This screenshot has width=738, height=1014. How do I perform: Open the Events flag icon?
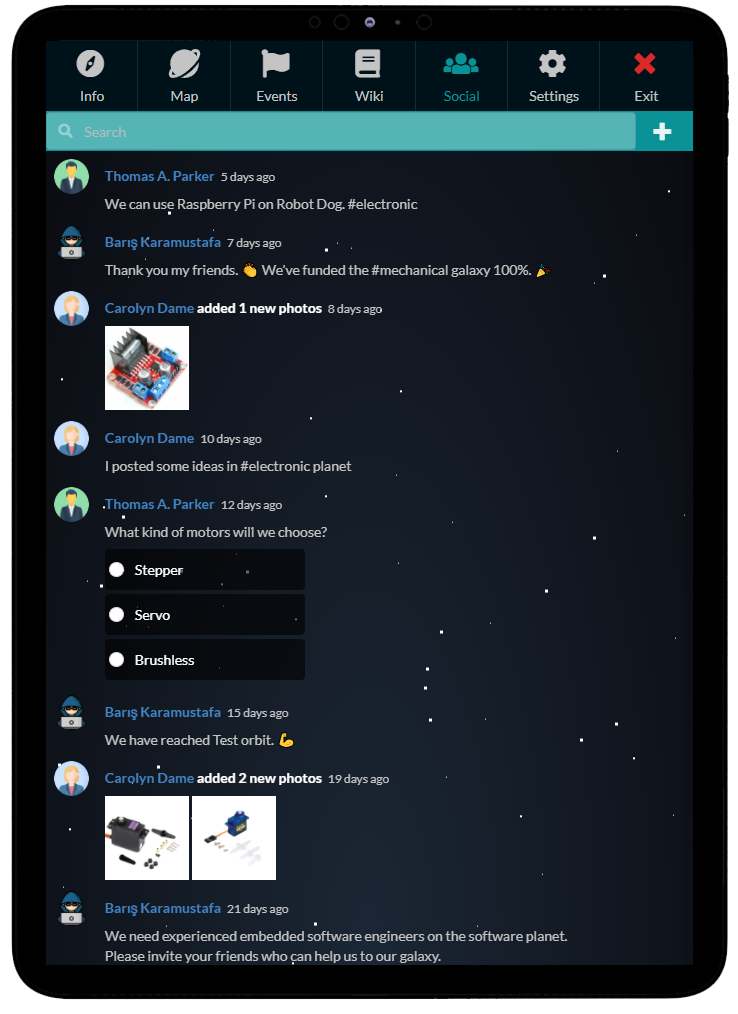tap(276, 63)
